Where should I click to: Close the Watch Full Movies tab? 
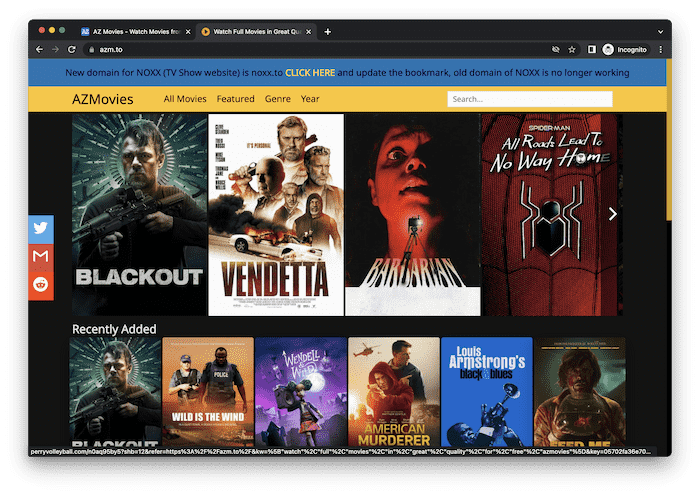coord(308,32)
